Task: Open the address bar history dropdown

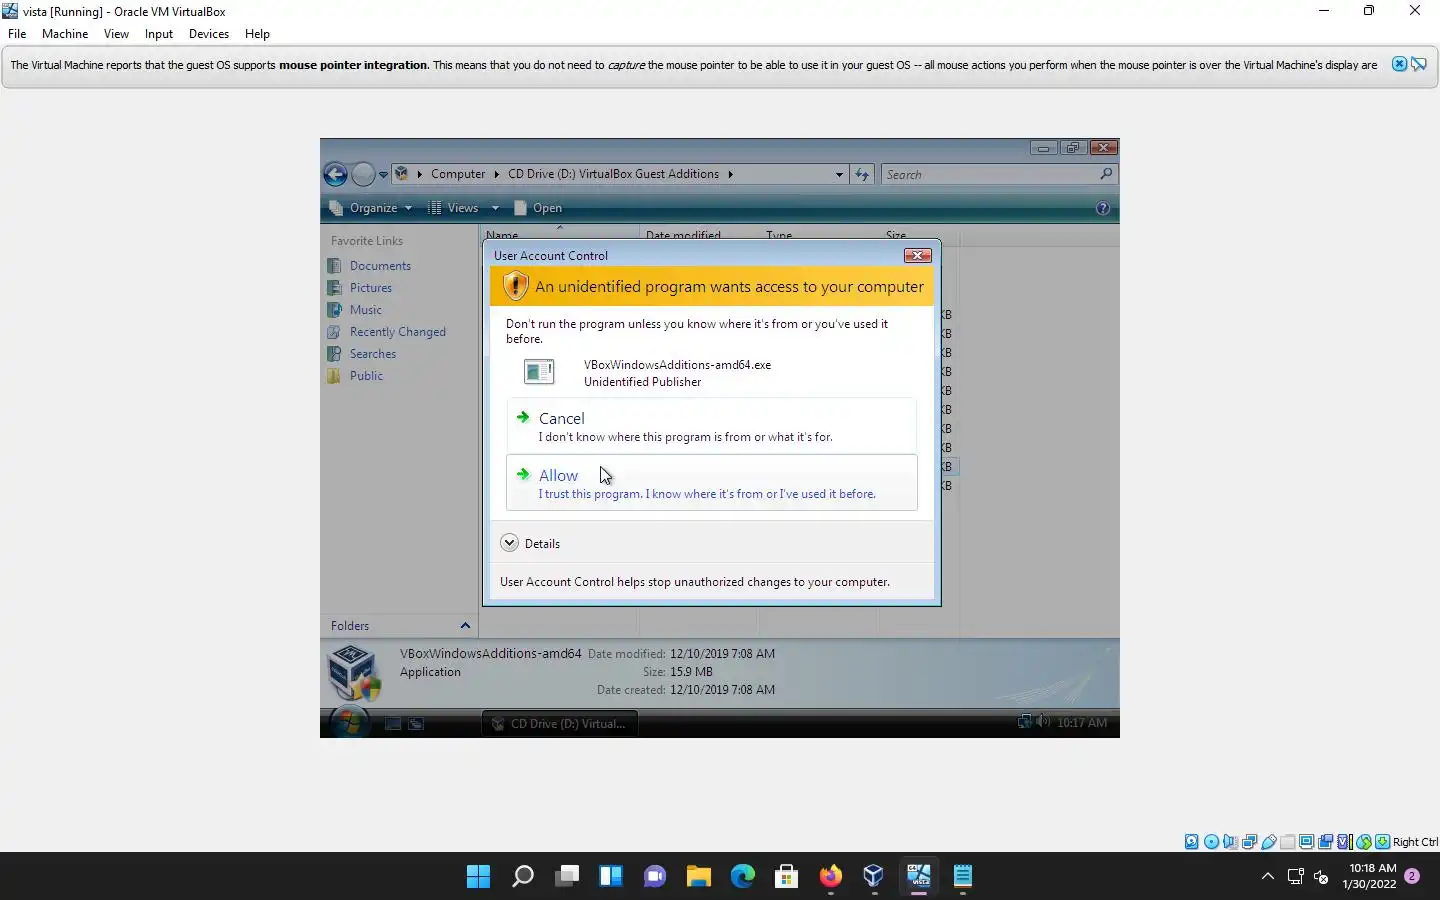Action: coord(839,174)
